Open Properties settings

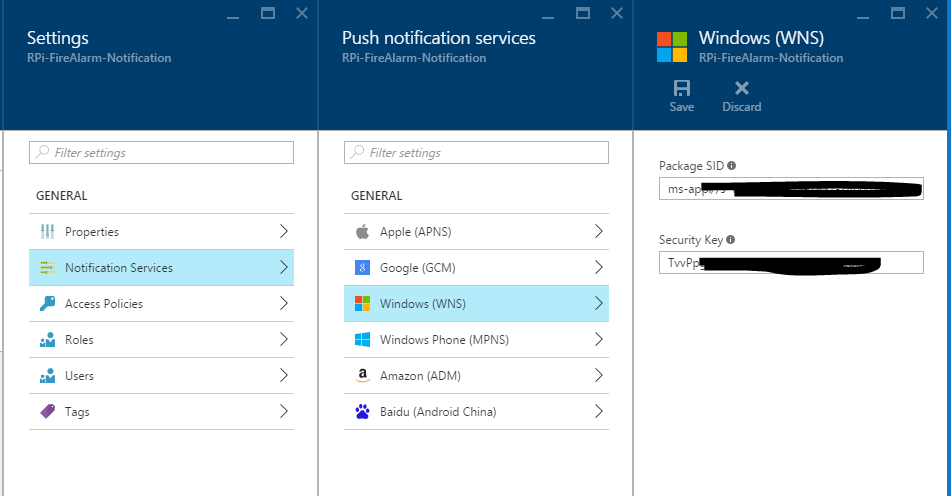tap(161, 232)
